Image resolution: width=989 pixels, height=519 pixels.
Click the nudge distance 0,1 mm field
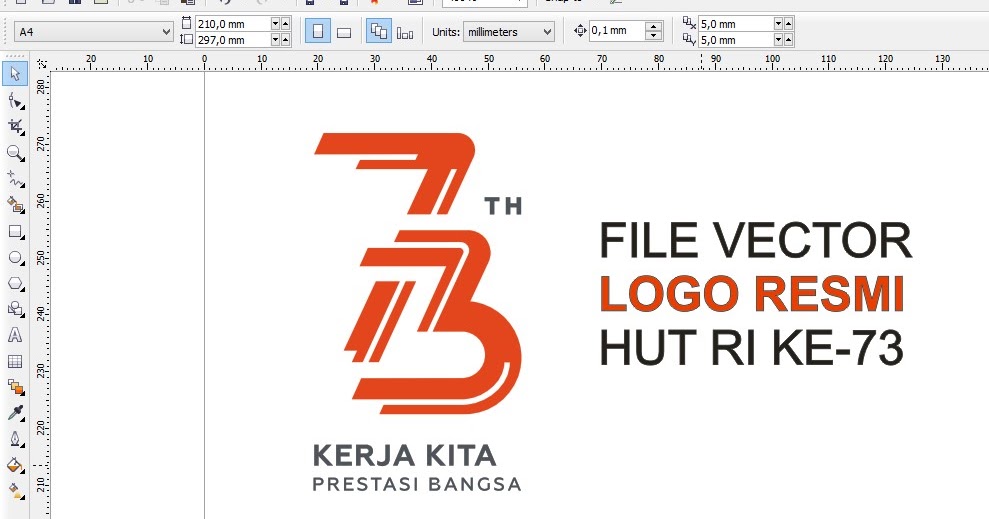pos(617,30)
